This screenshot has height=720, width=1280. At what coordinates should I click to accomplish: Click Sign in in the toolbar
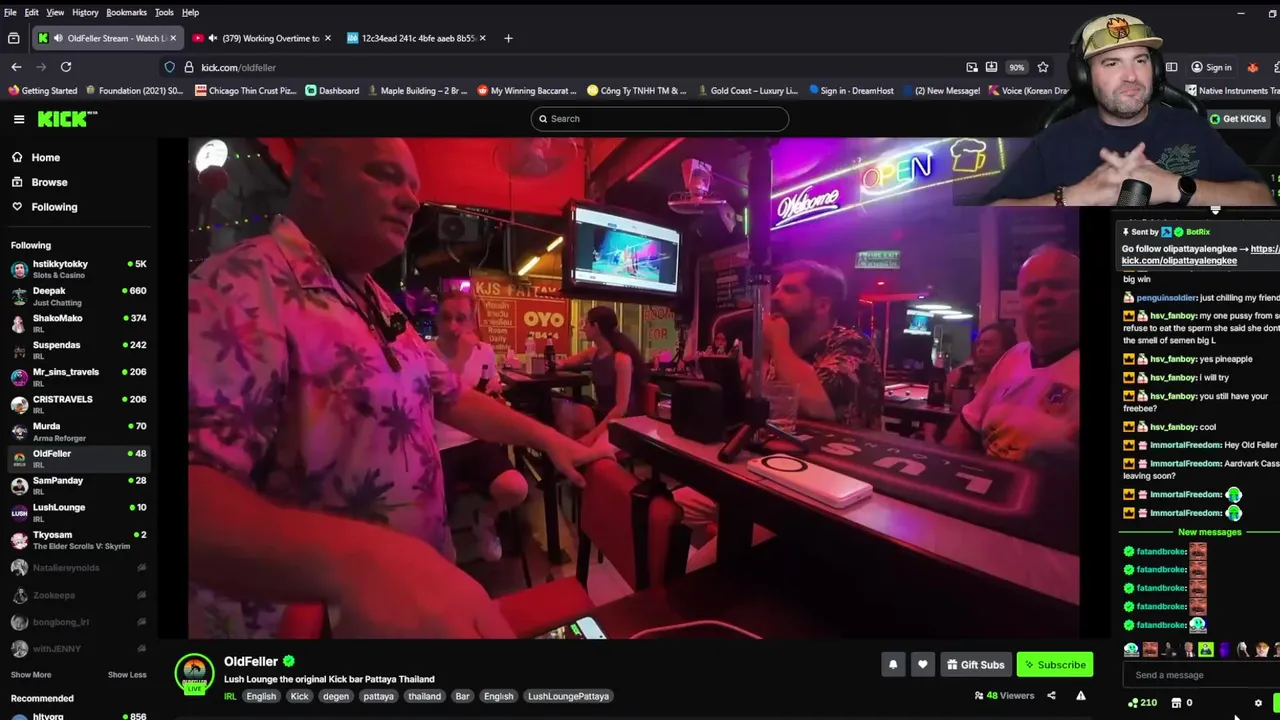[1211, 67]
